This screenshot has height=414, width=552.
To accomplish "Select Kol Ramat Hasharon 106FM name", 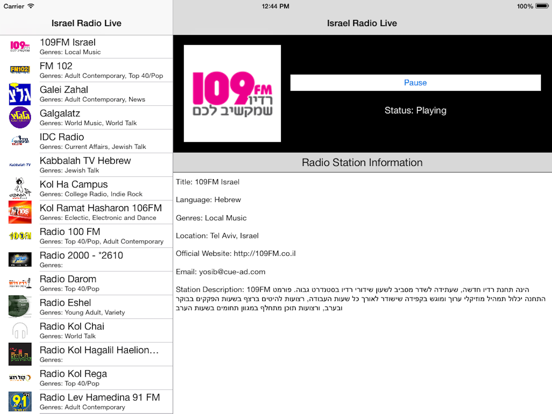I will [x=101, y=208].
